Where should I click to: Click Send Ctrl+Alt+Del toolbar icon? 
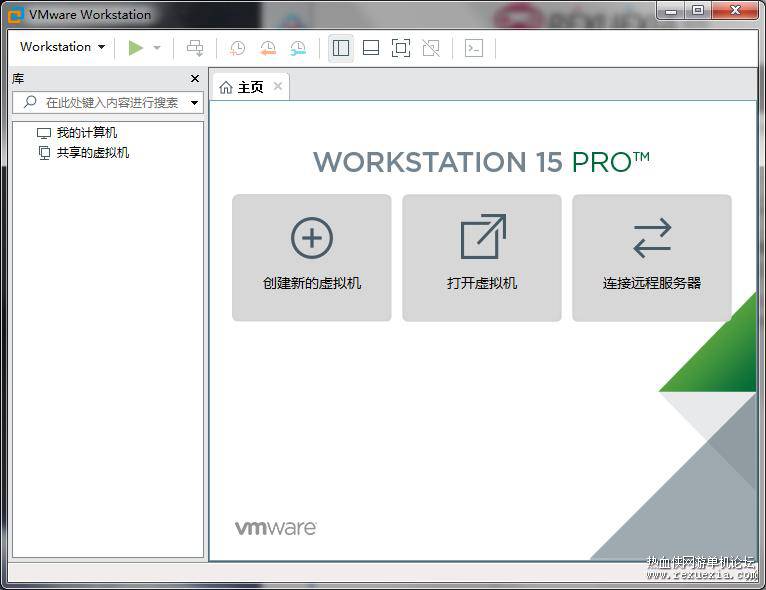[195, 48]
